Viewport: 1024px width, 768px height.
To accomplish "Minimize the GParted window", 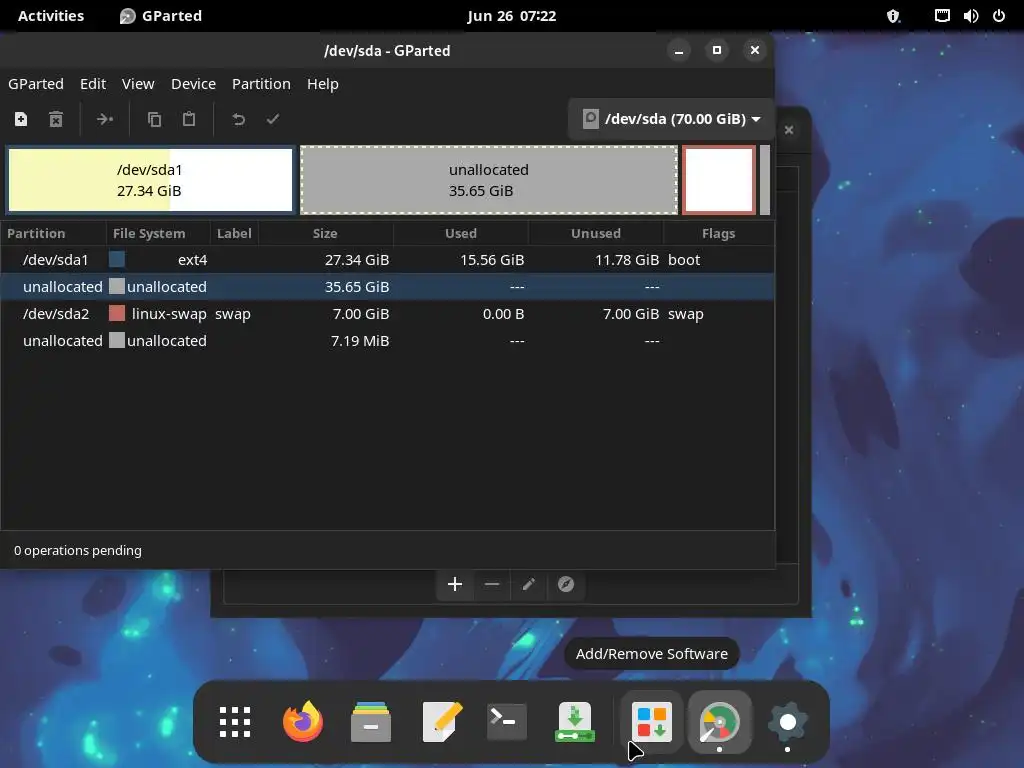I will (x=679, y=50).
